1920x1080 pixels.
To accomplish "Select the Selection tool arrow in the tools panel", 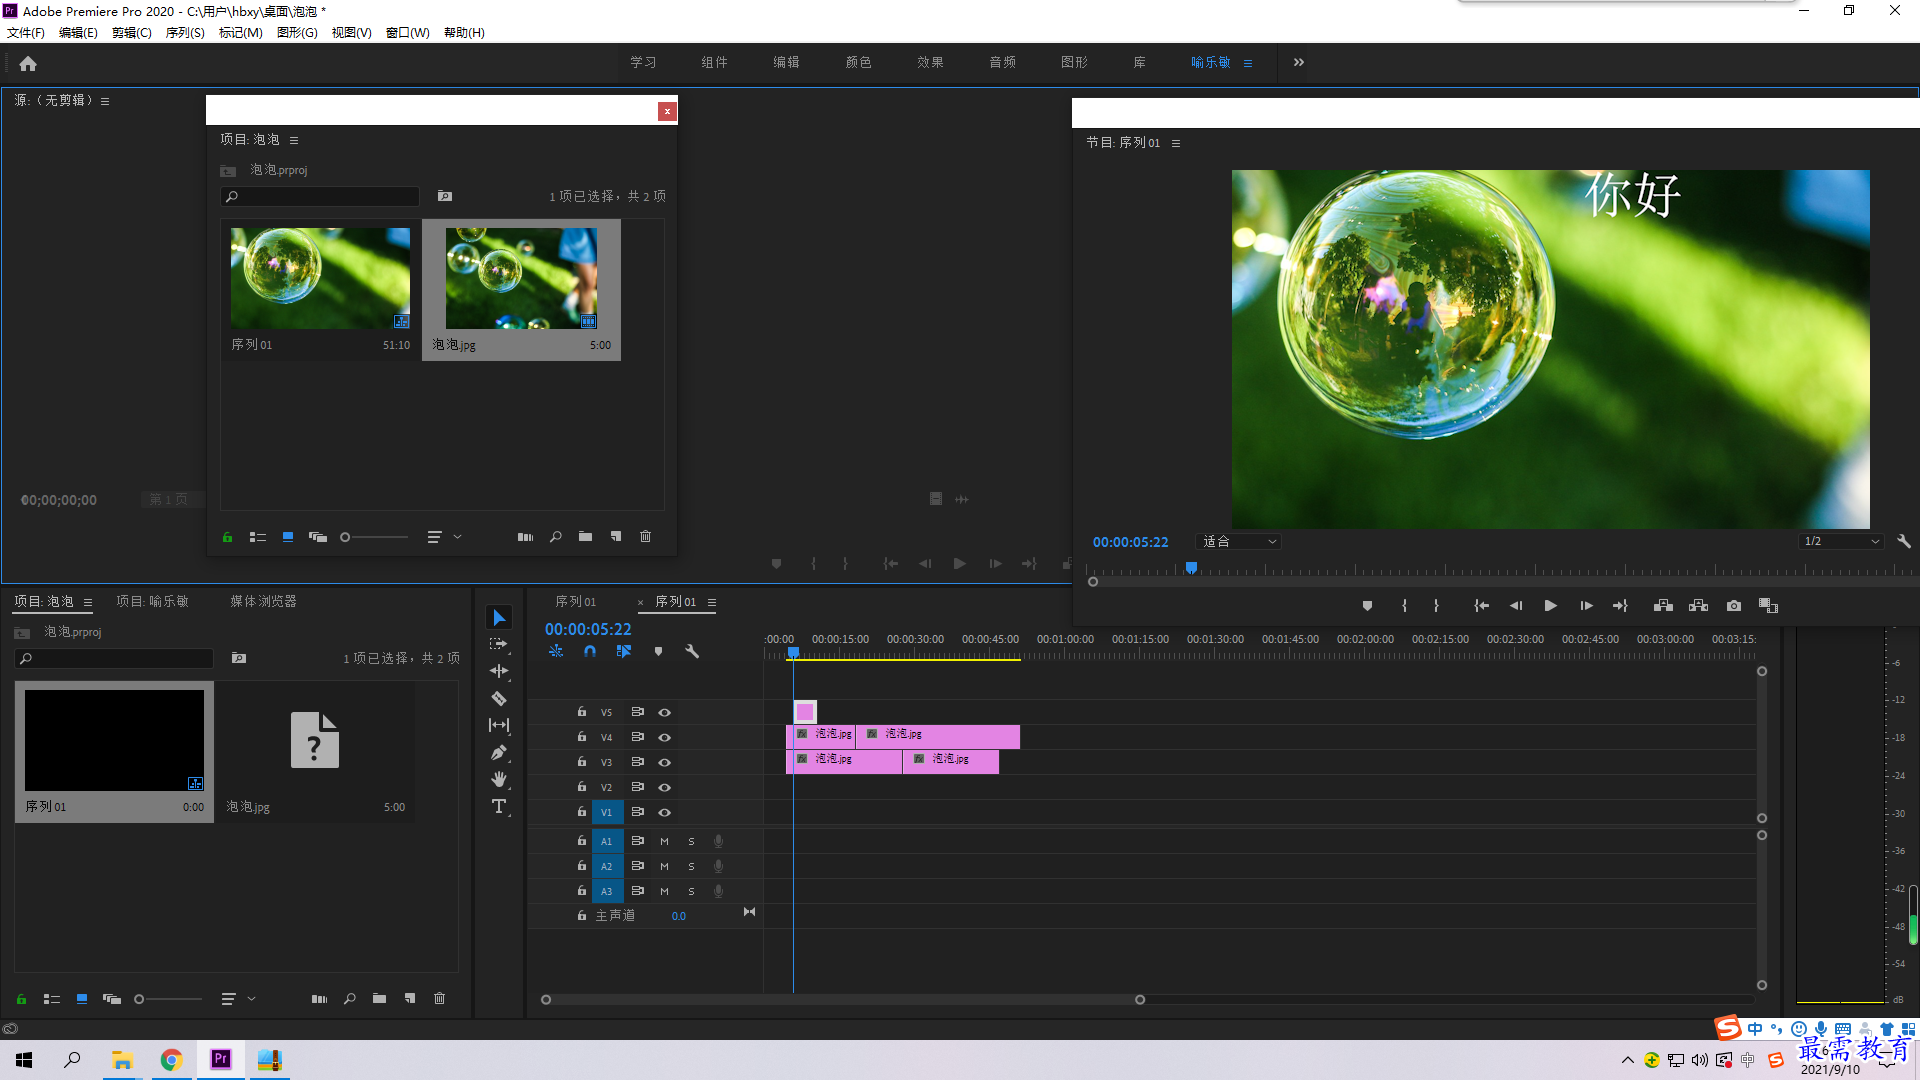I will click(x=499, y=617).
